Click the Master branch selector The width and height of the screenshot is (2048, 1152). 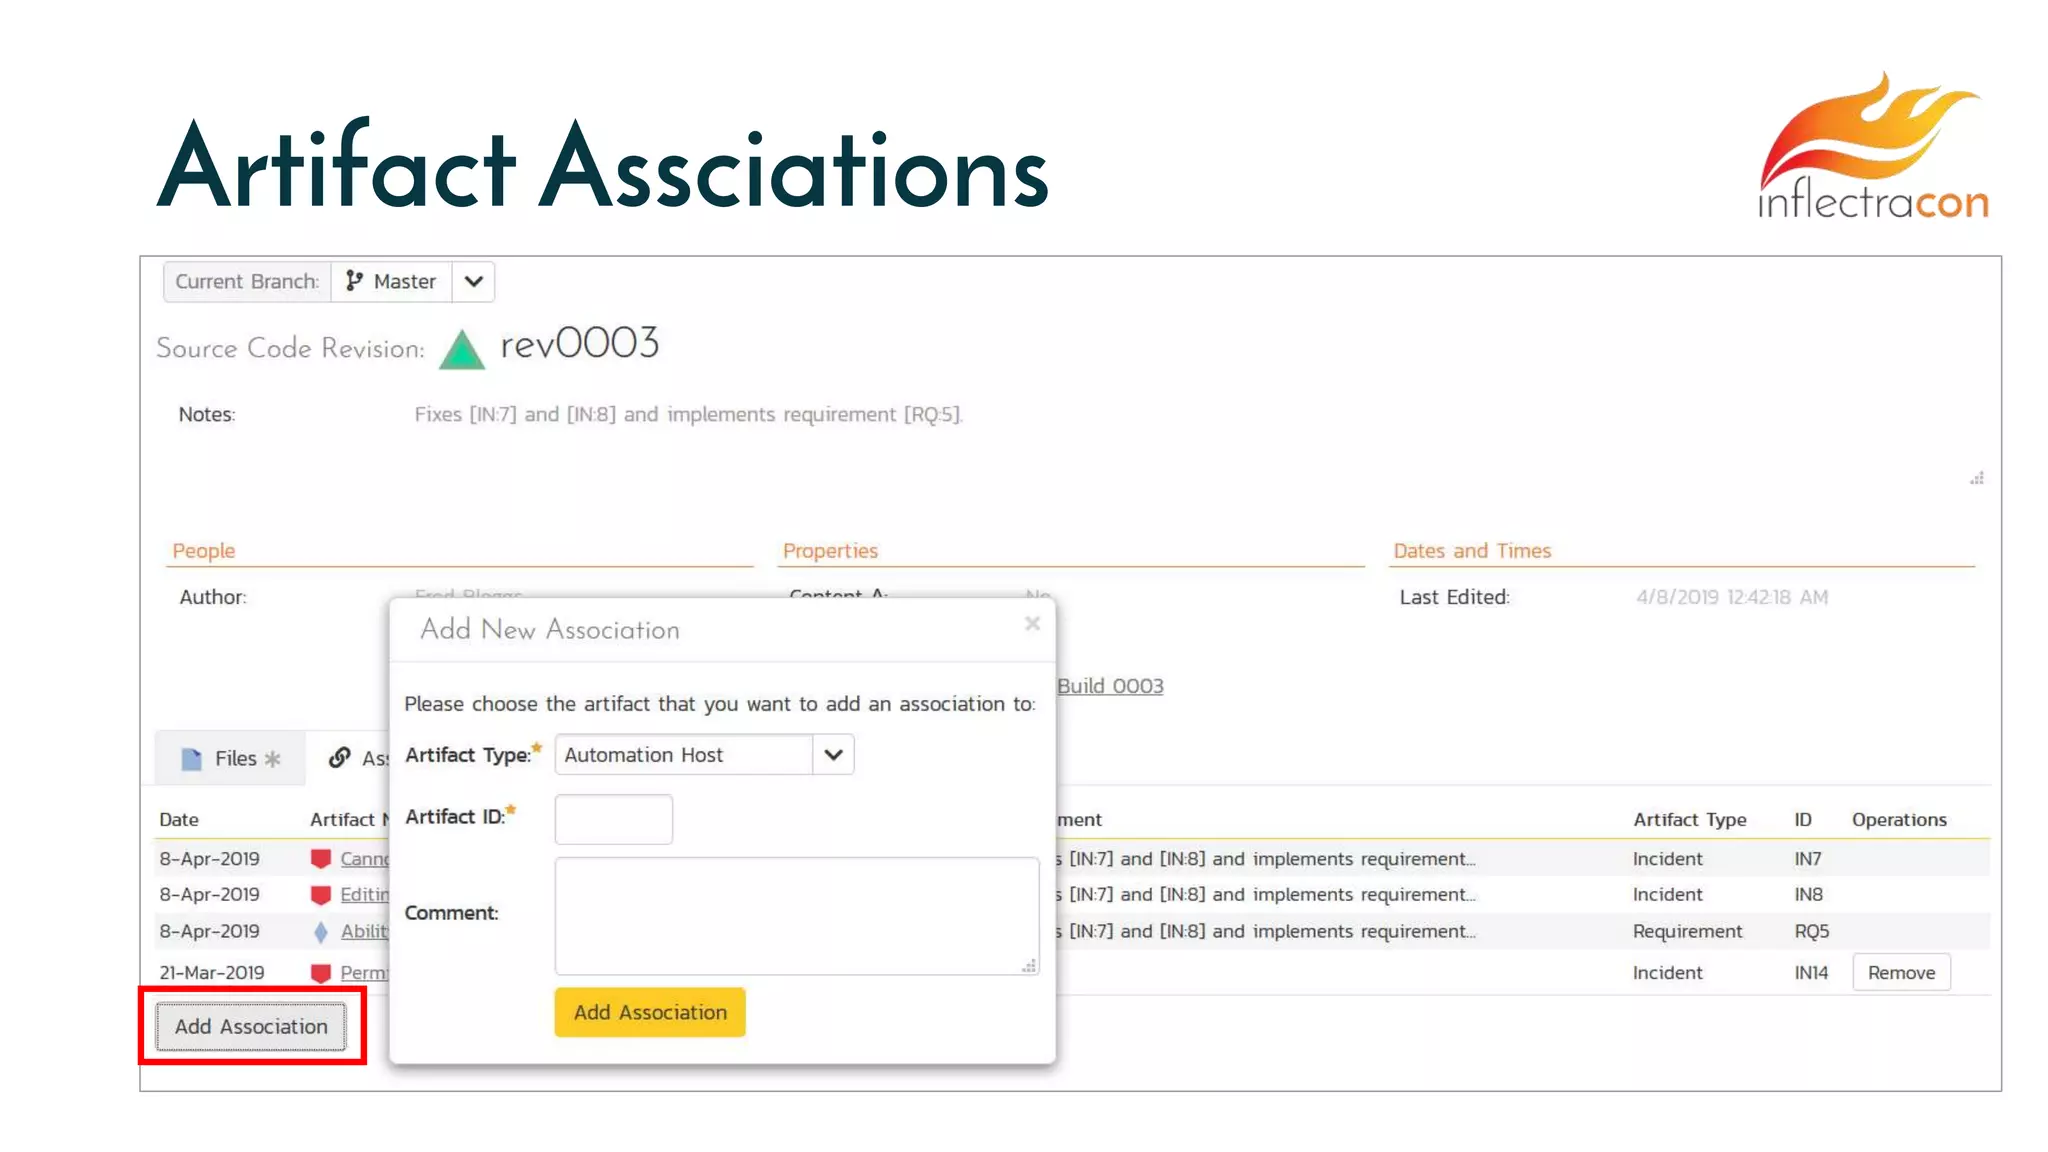click(x=392, y=282)
